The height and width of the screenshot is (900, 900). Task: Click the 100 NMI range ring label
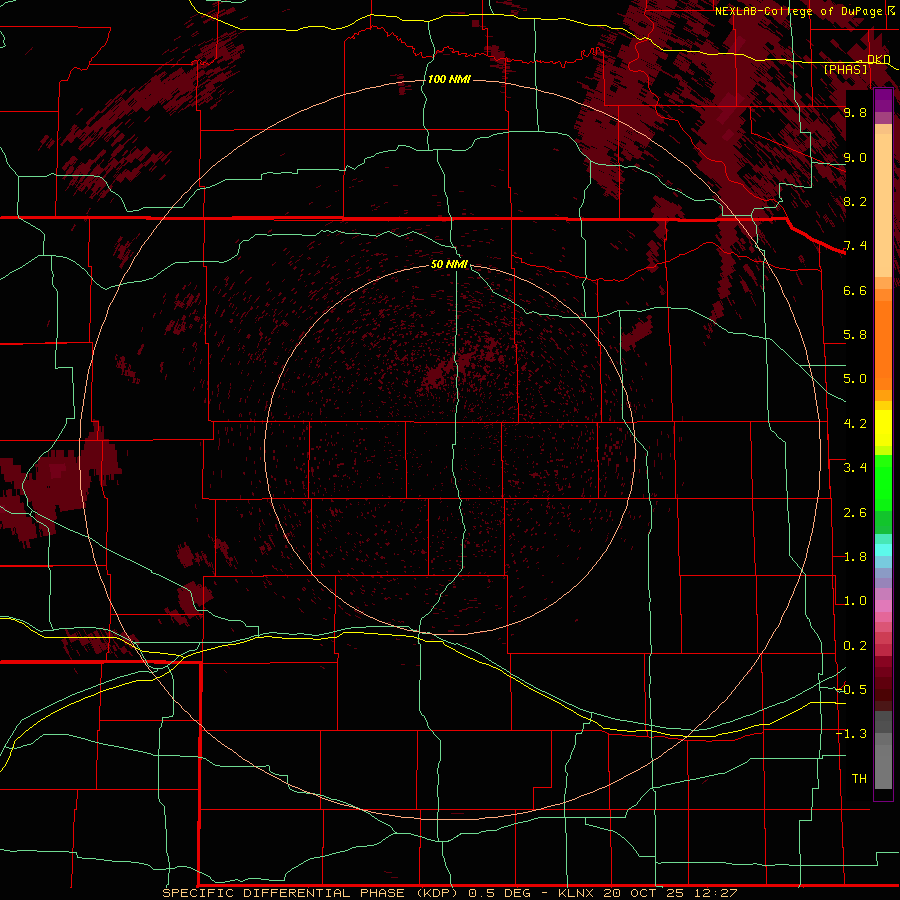point(449,79)
